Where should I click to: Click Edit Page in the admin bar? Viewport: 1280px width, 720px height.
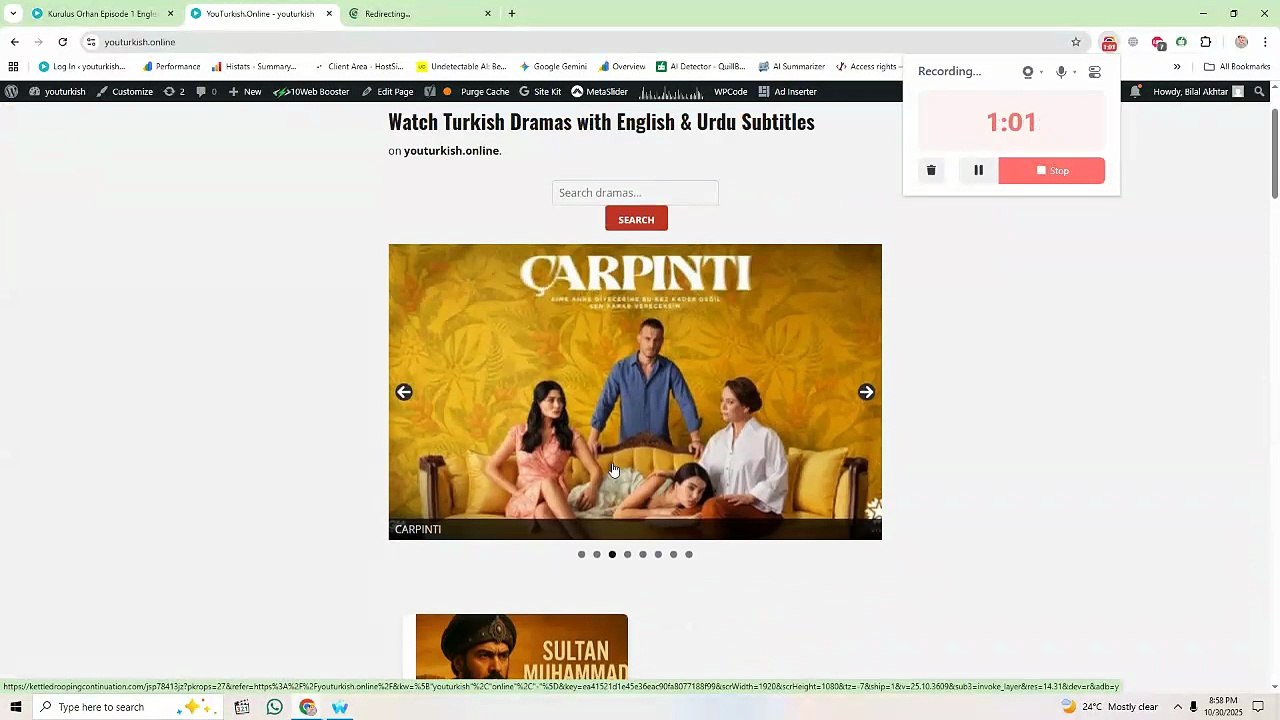(x=388, y=91)
